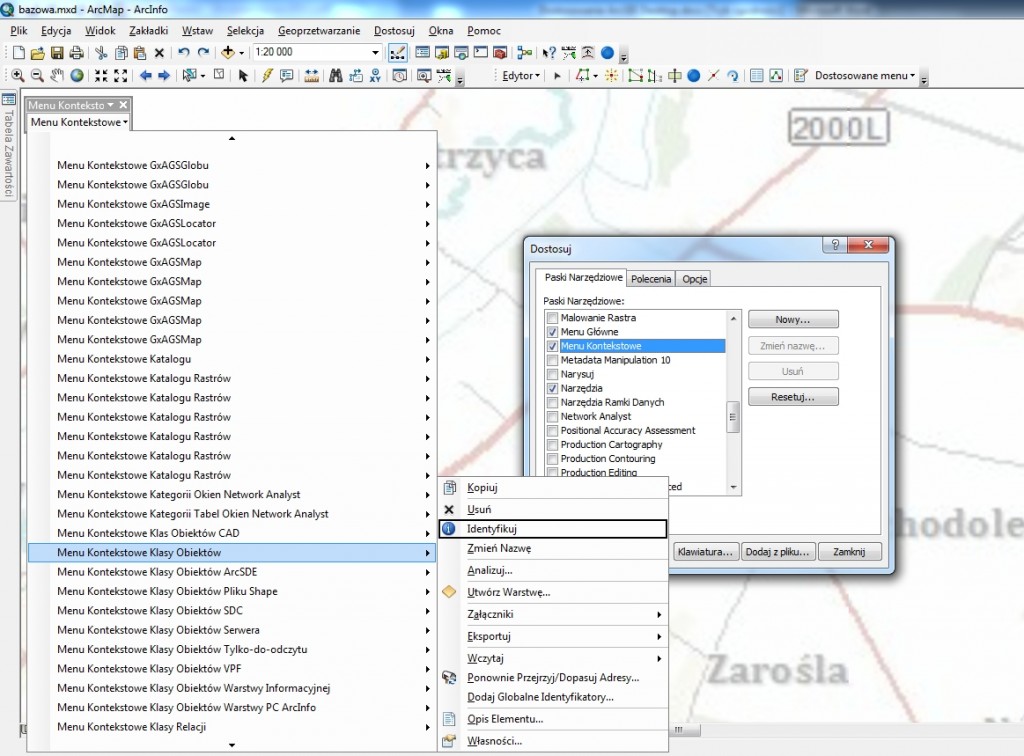Choose Identyfikuj from the context submenu
Screen dimensions: 1024x756
(554, 529)
